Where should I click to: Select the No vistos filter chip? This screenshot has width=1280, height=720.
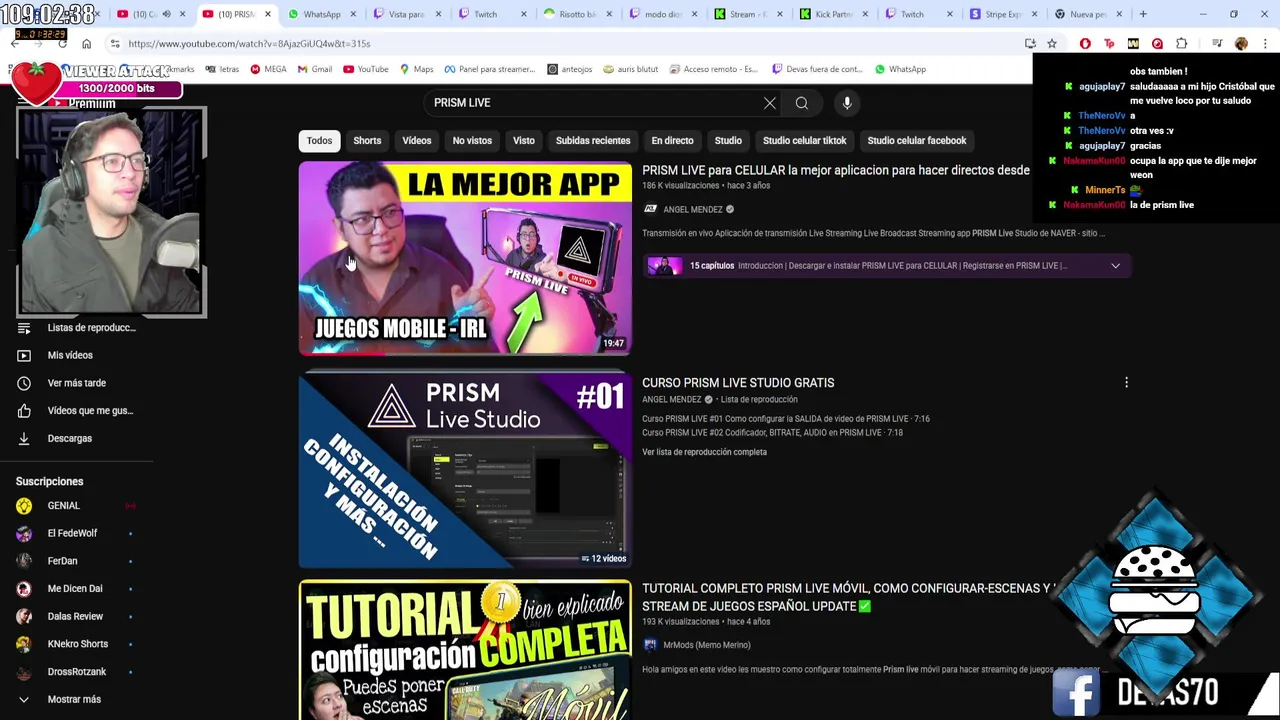click(x=472, y=141)
